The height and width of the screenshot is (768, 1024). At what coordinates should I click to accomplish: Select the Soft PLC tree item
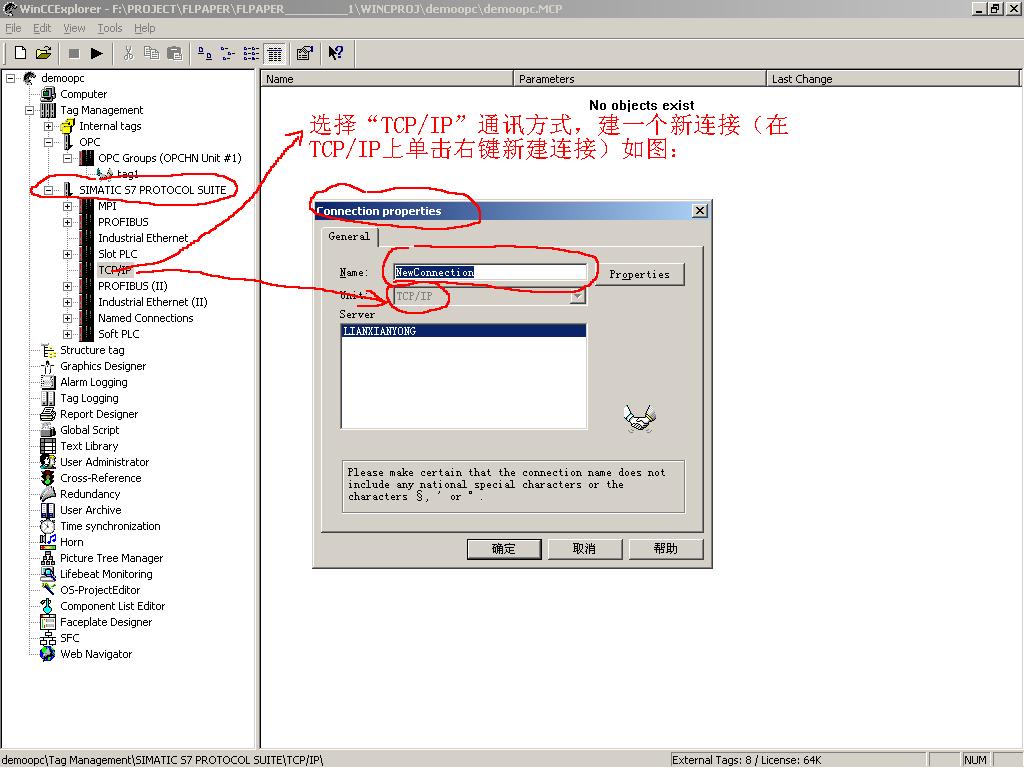tap(118, 334)
